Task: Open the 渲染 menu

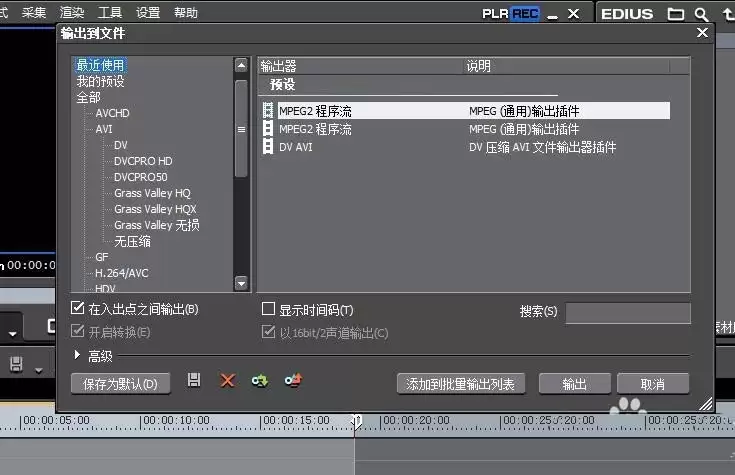Action: pyautogui.click(x=72, y=12)
